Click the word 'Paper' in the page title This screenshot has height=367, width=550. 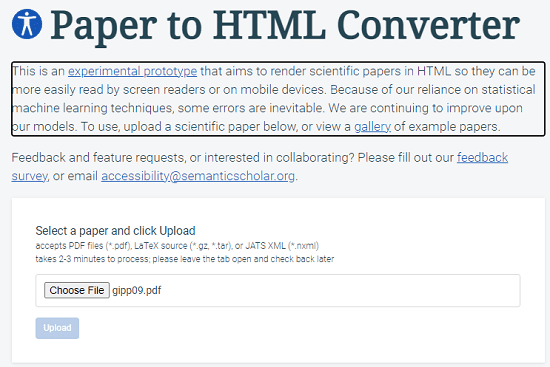coord(103,25)
